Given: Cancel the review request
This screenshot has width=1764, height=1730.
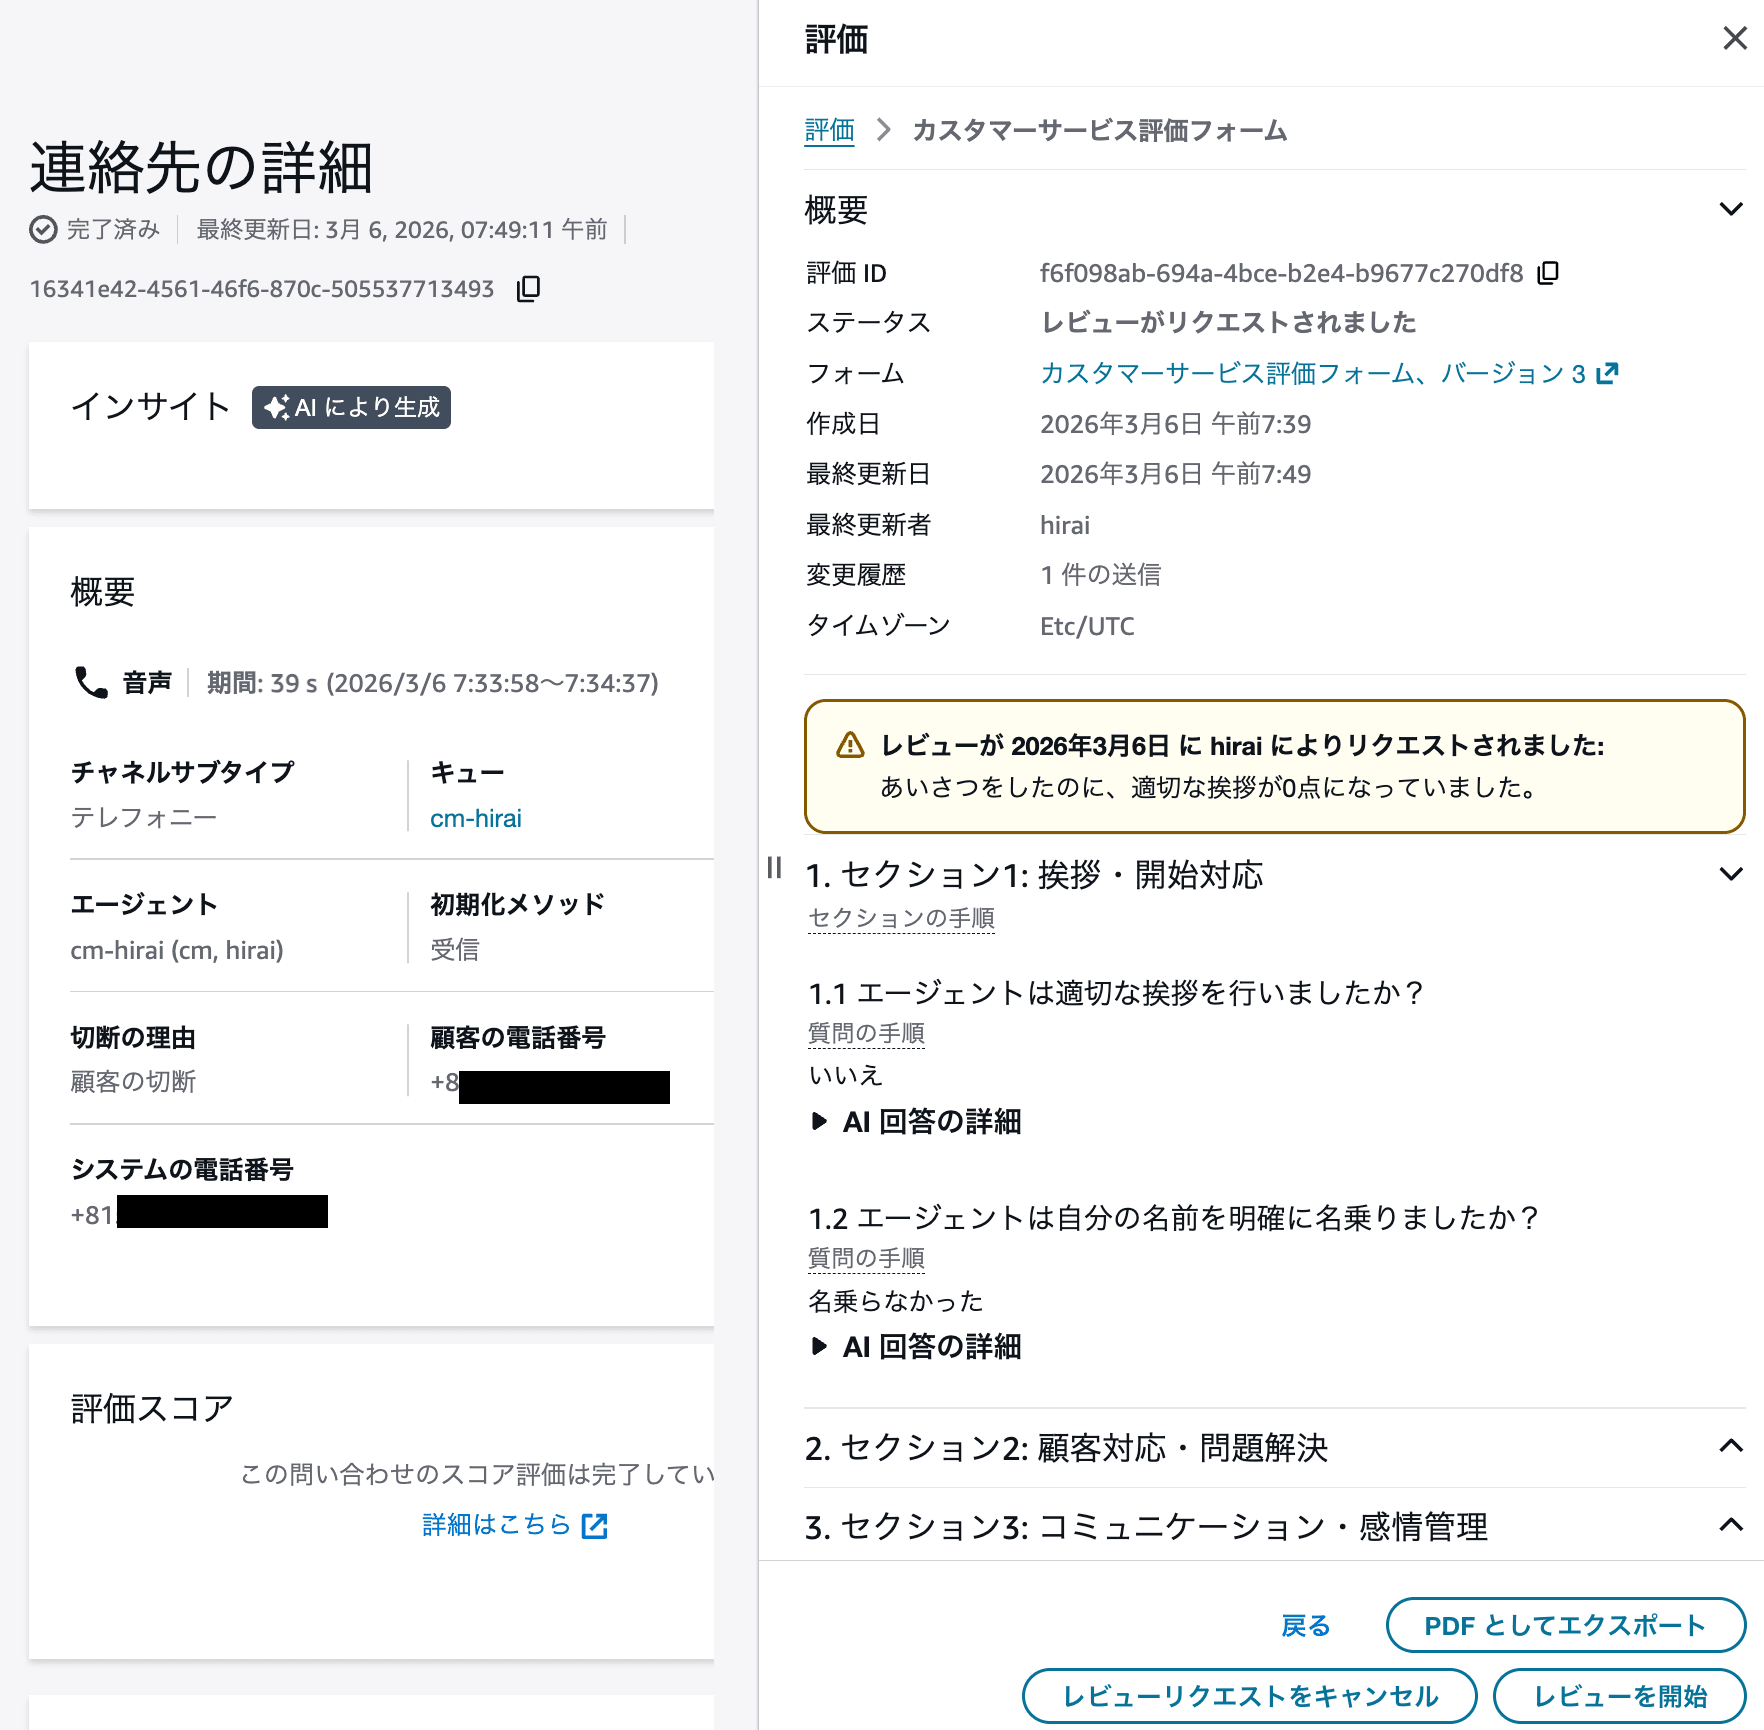Looking at the screenshot, I should (x=1249, y=1696).
